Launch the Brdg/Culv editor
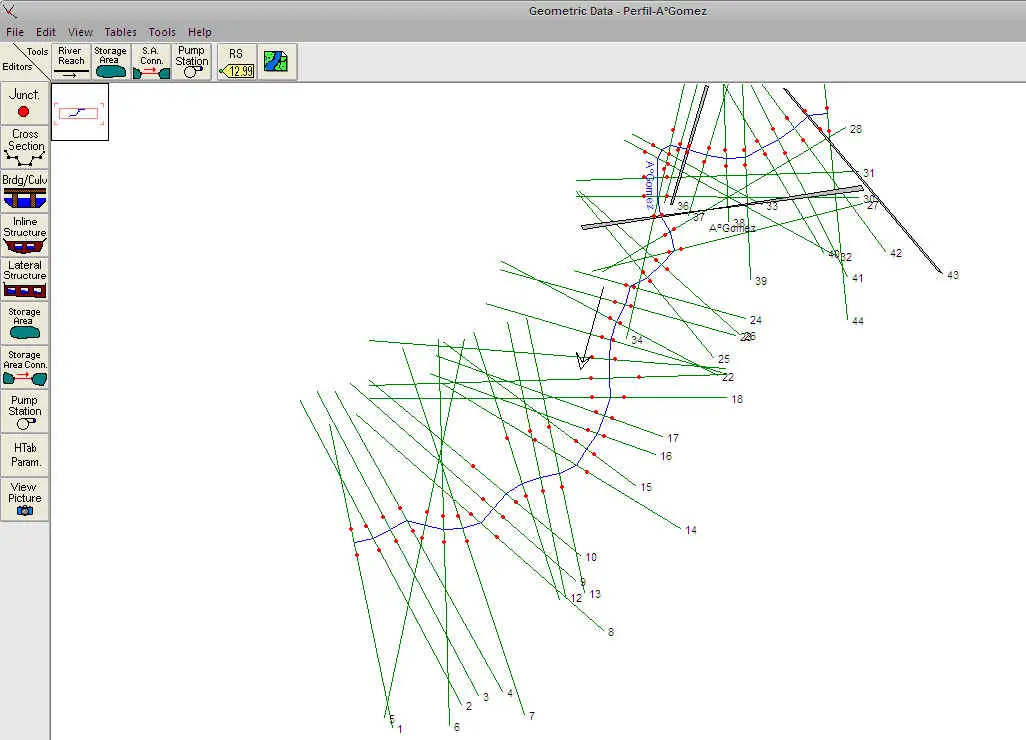Viewport: 1026px width, 740px height. [x=24, y=190]
